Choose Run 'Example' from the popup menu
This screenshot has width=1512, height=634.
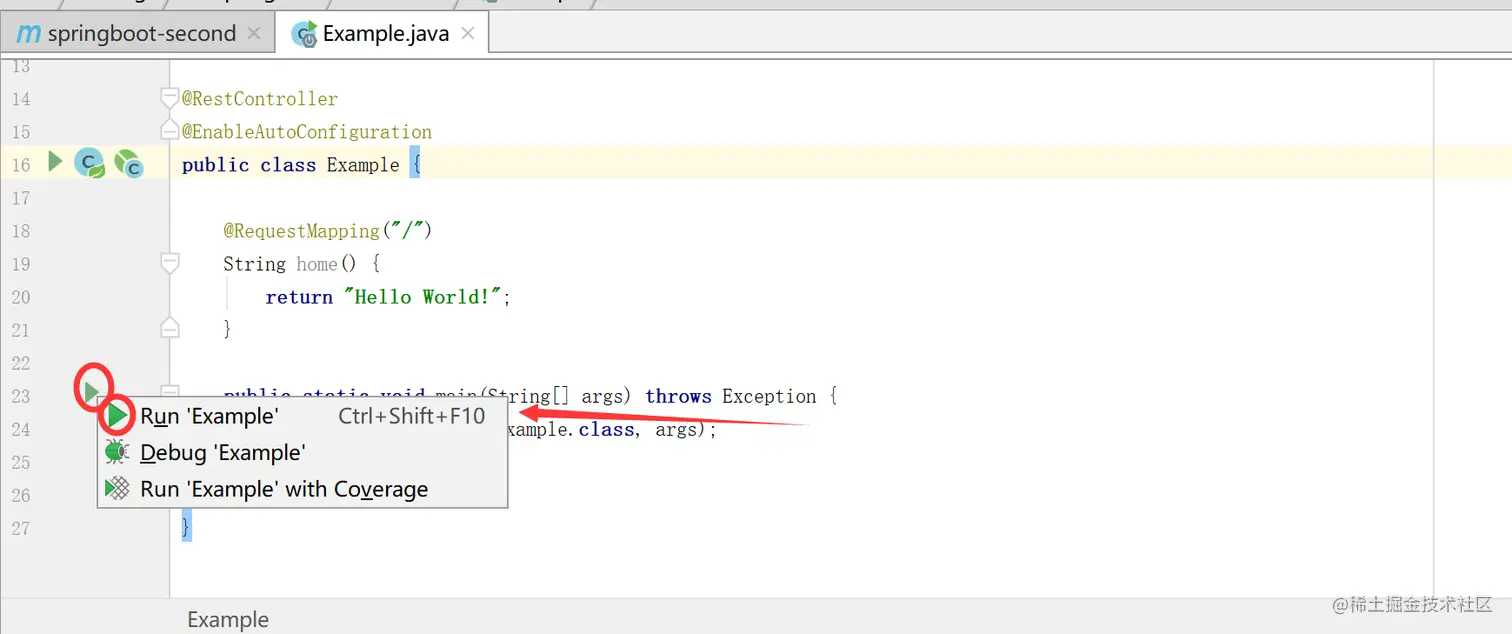302,416
